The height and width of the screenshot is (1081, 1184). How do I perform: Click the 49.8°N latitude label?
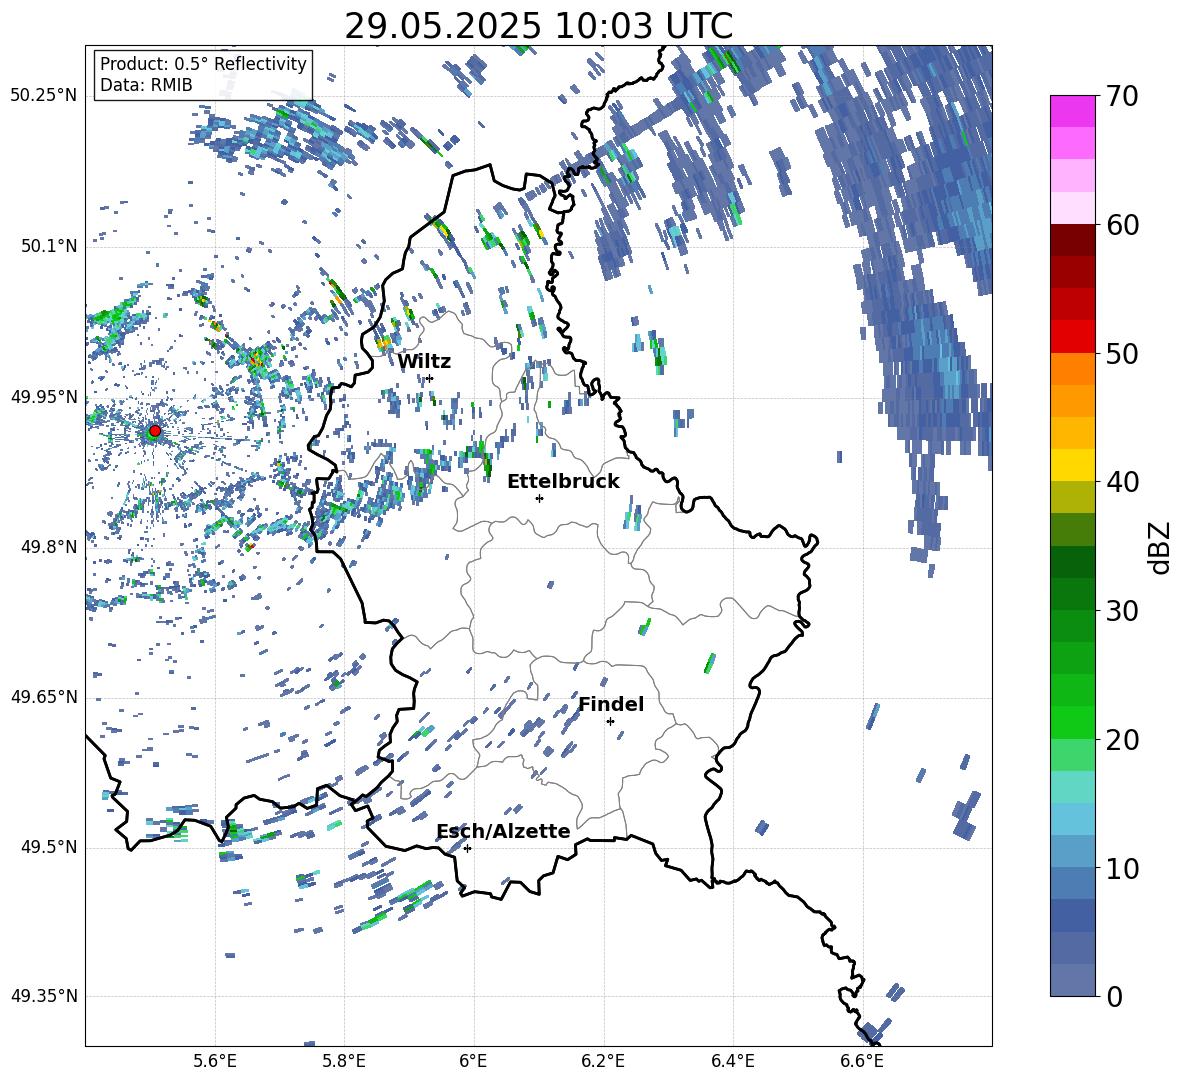coord(49,547)
